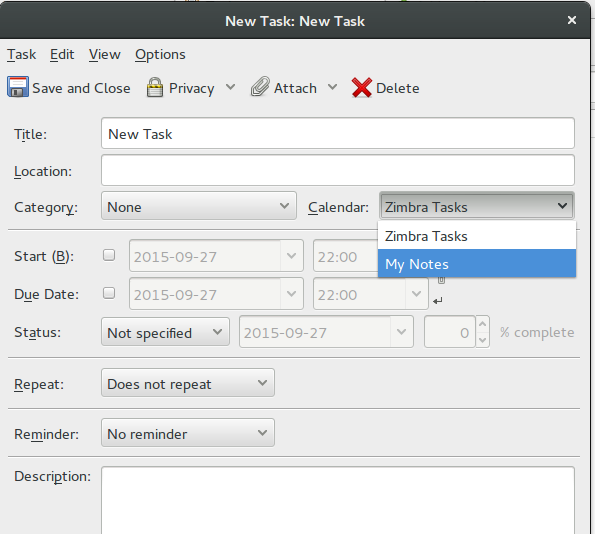Image resolution: width=595 pixels, height=534 pixels.
Task: Click the Privacy padlock icon
Action: (x=155, y=87)
